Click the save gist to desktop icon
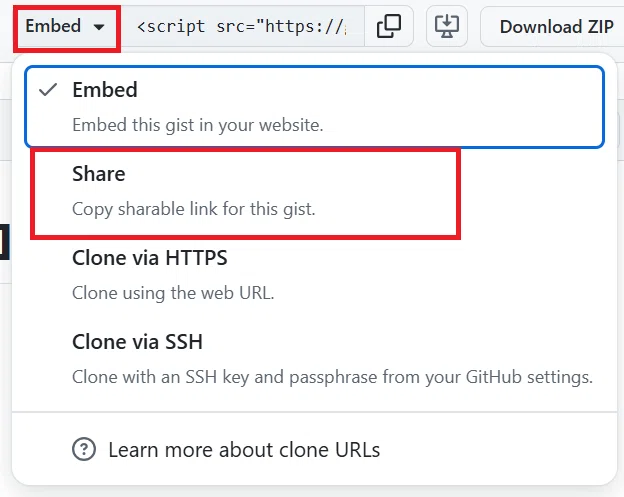Image resolution: width=624 pixels, height=497 pixels. pyautogui.click(x=447, y=26)
